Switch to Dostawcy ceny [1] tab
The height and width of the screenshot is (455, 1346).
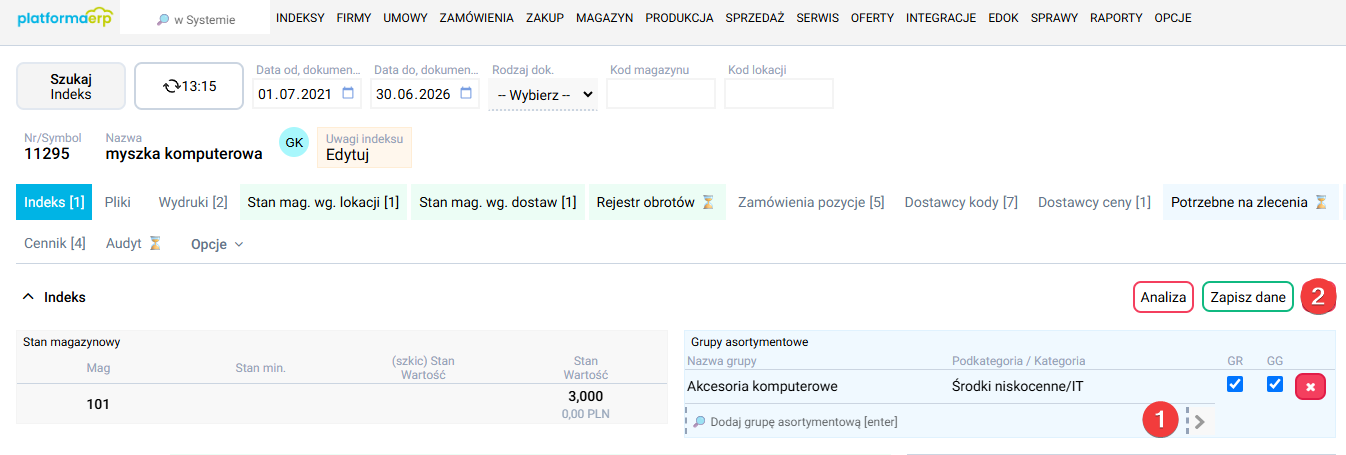1094,202
